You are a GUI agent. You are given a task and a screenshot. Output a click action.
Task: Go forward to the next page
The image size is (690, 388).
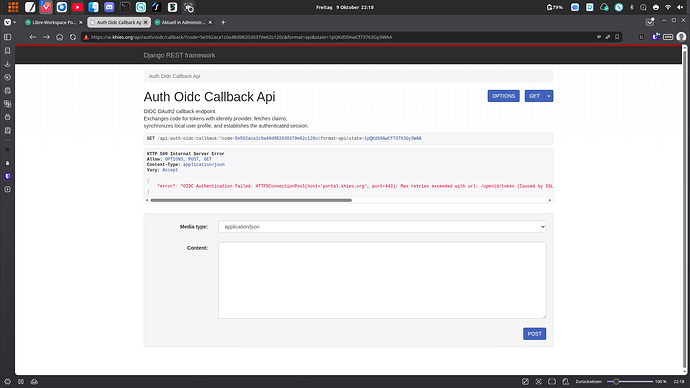[46, 37]
